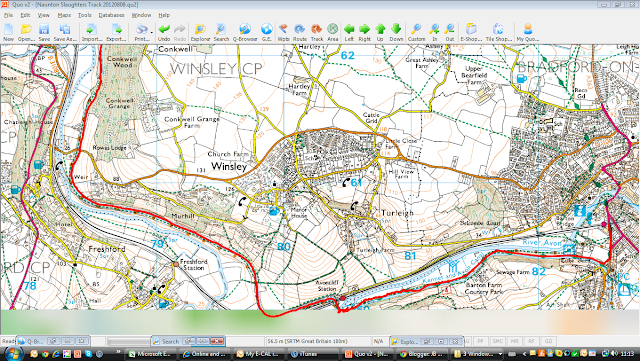Image resolution: width=640 pixels, height=361 pixels.
Task: Open the E-Shop button
Action: (471, 32)
